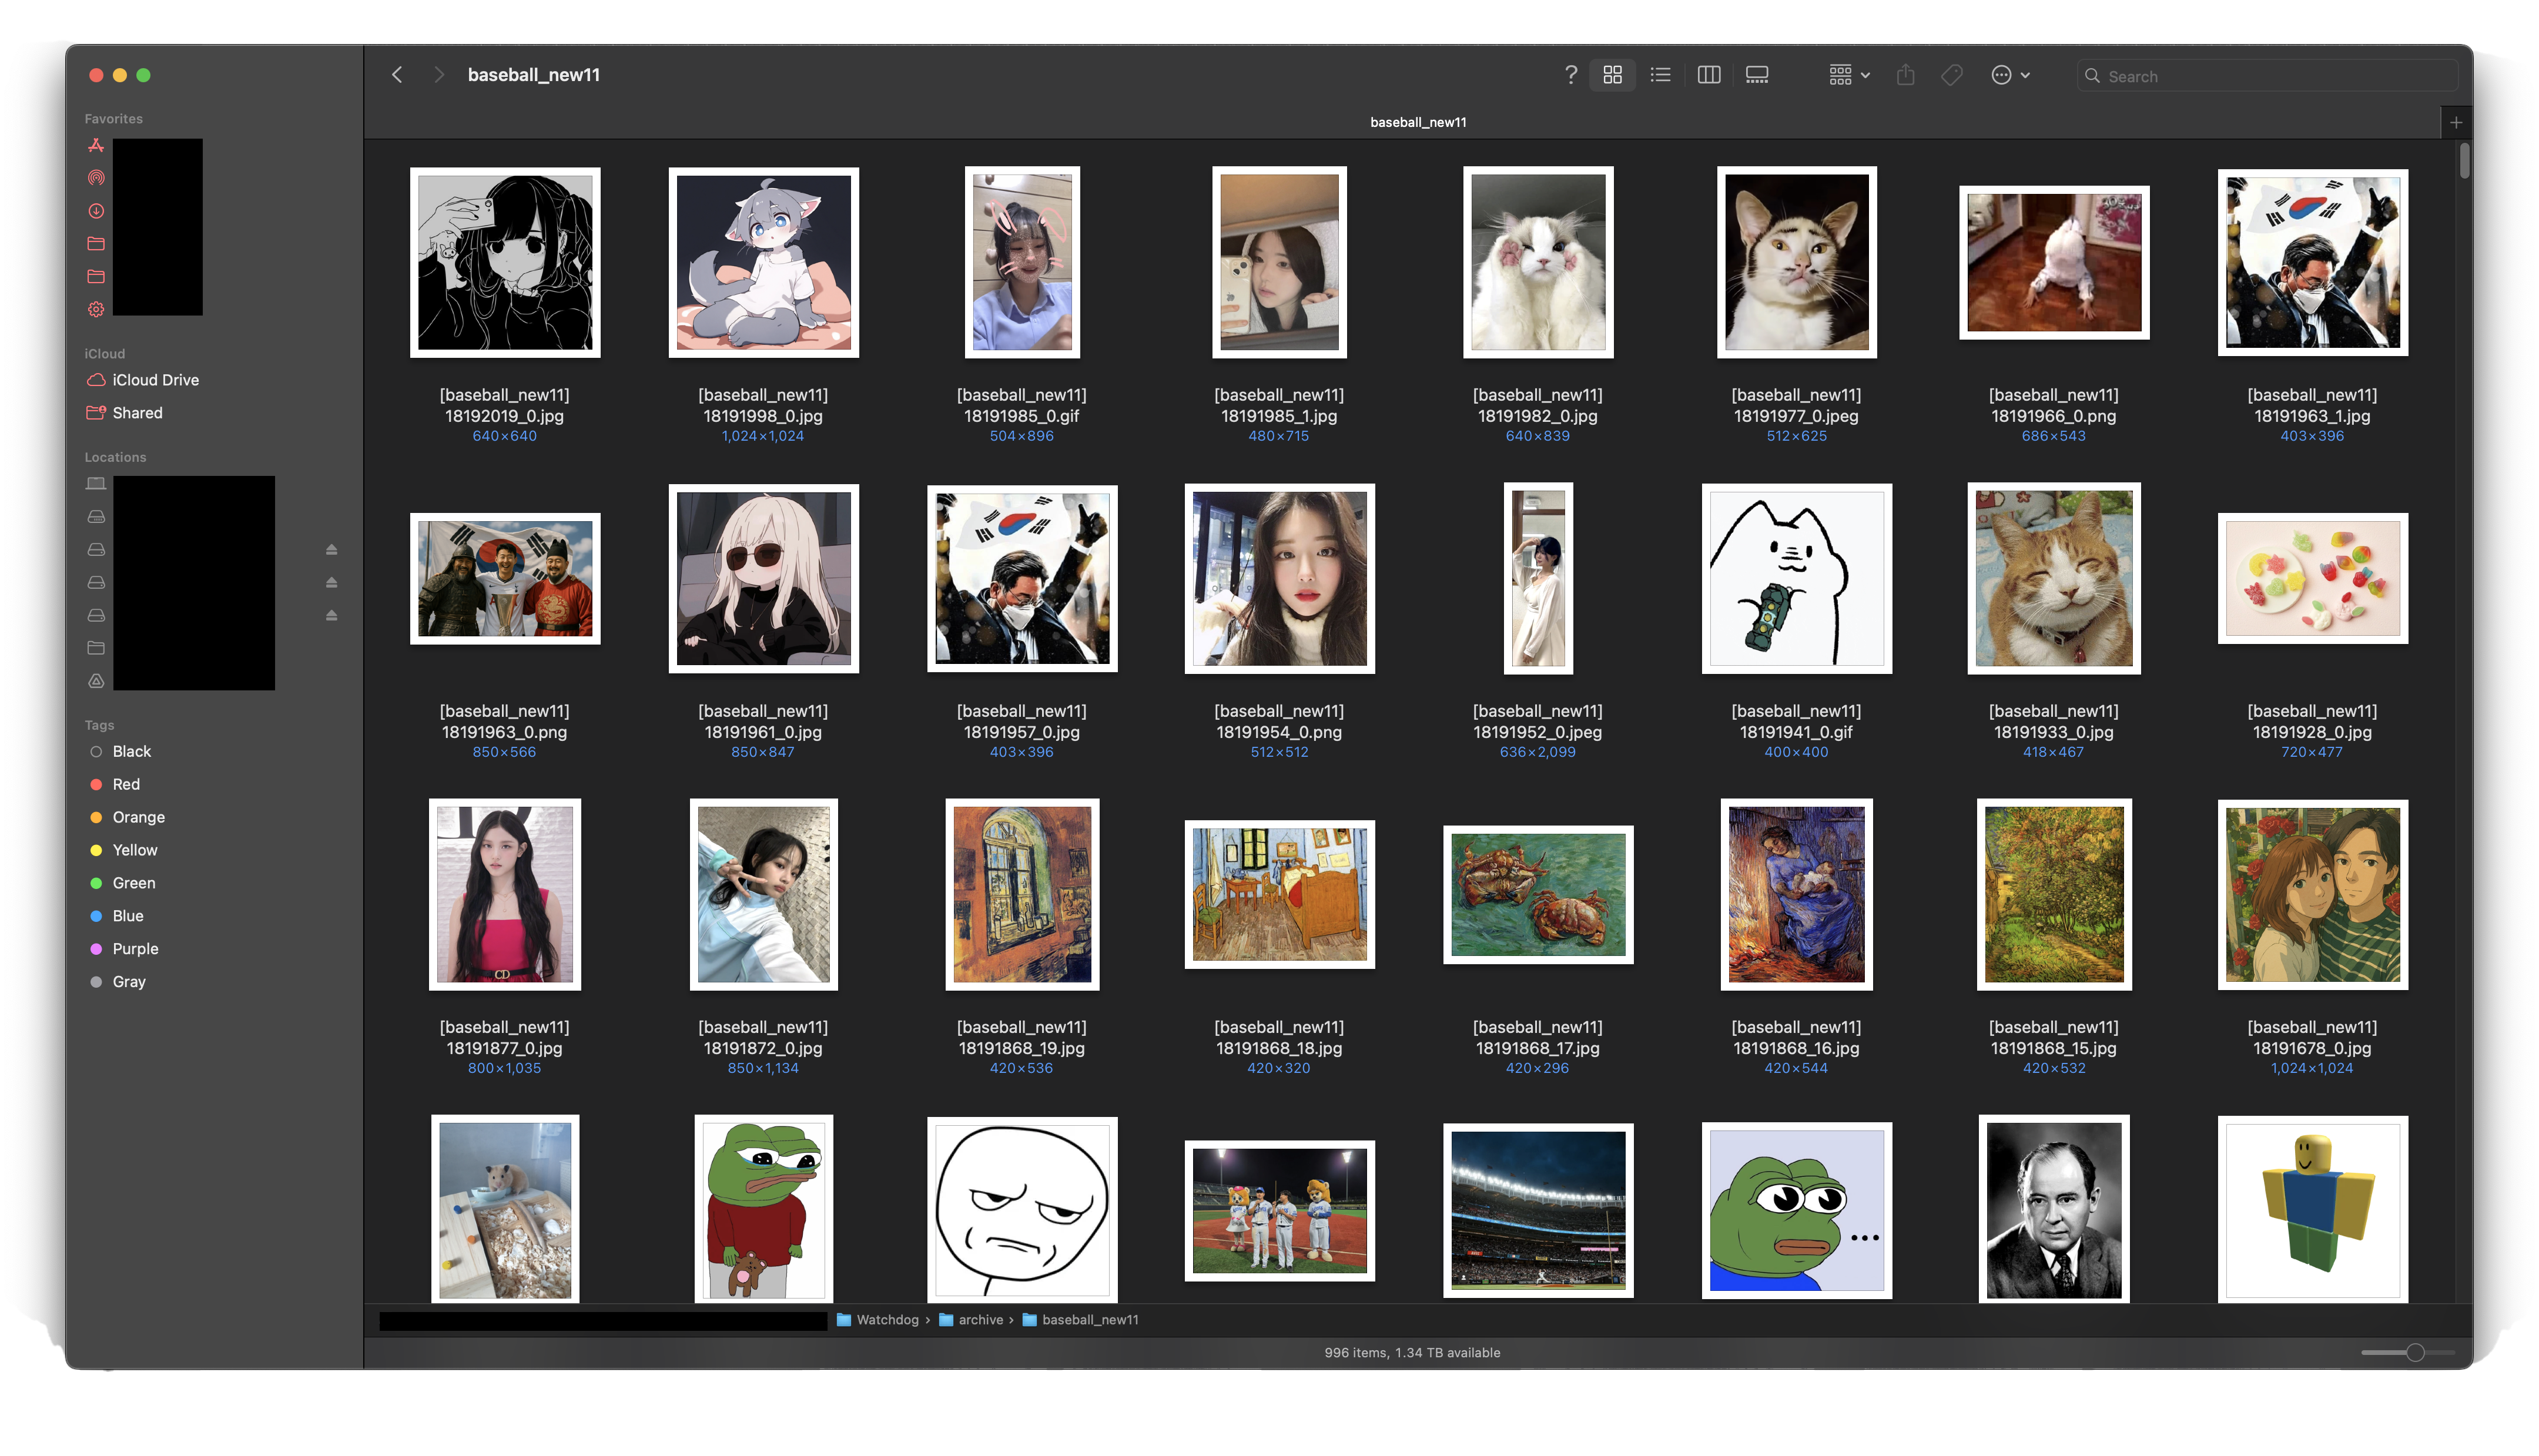The width and height of the screenshot is (2539, 1456).
Task: Switch to column view
Action: (1708, 75)
